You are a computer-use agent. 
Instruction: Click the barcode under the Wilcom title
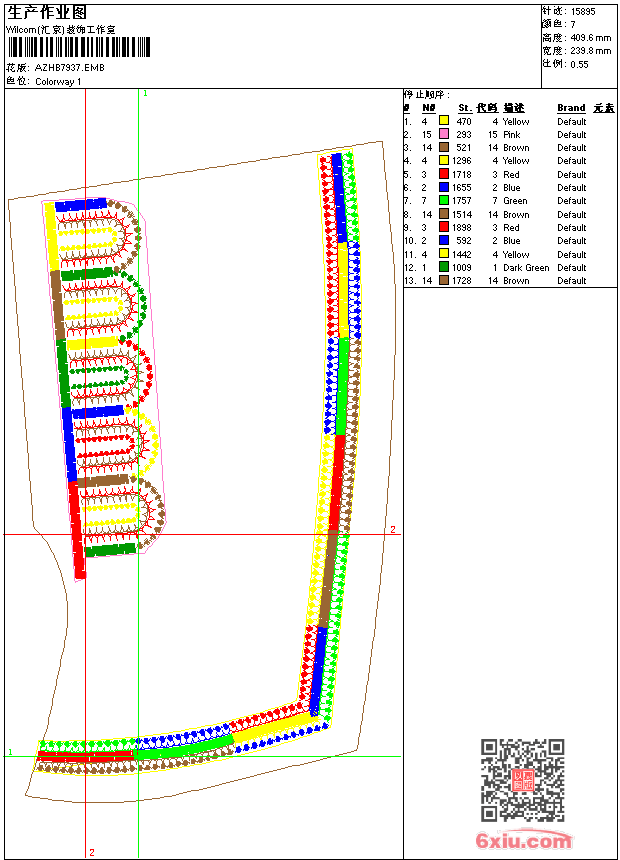(78, 48)
